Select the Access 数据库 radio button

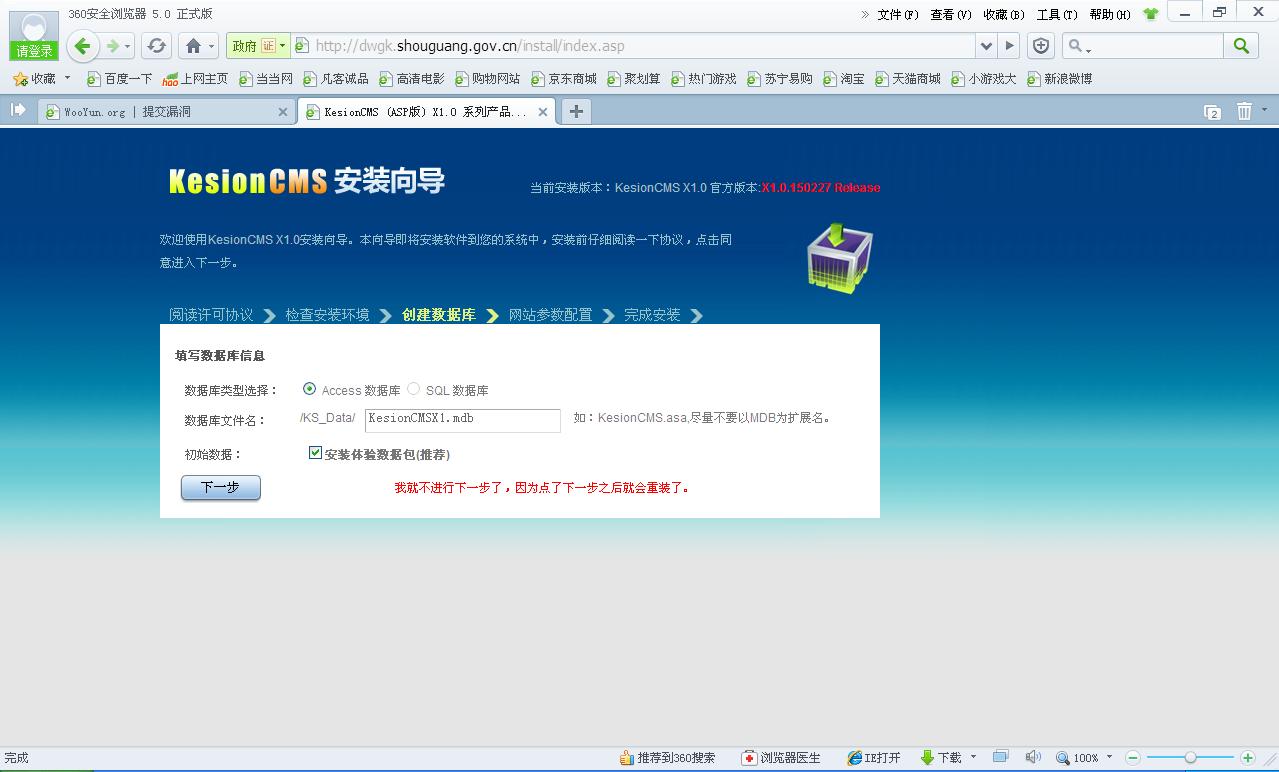click(309, 389)
